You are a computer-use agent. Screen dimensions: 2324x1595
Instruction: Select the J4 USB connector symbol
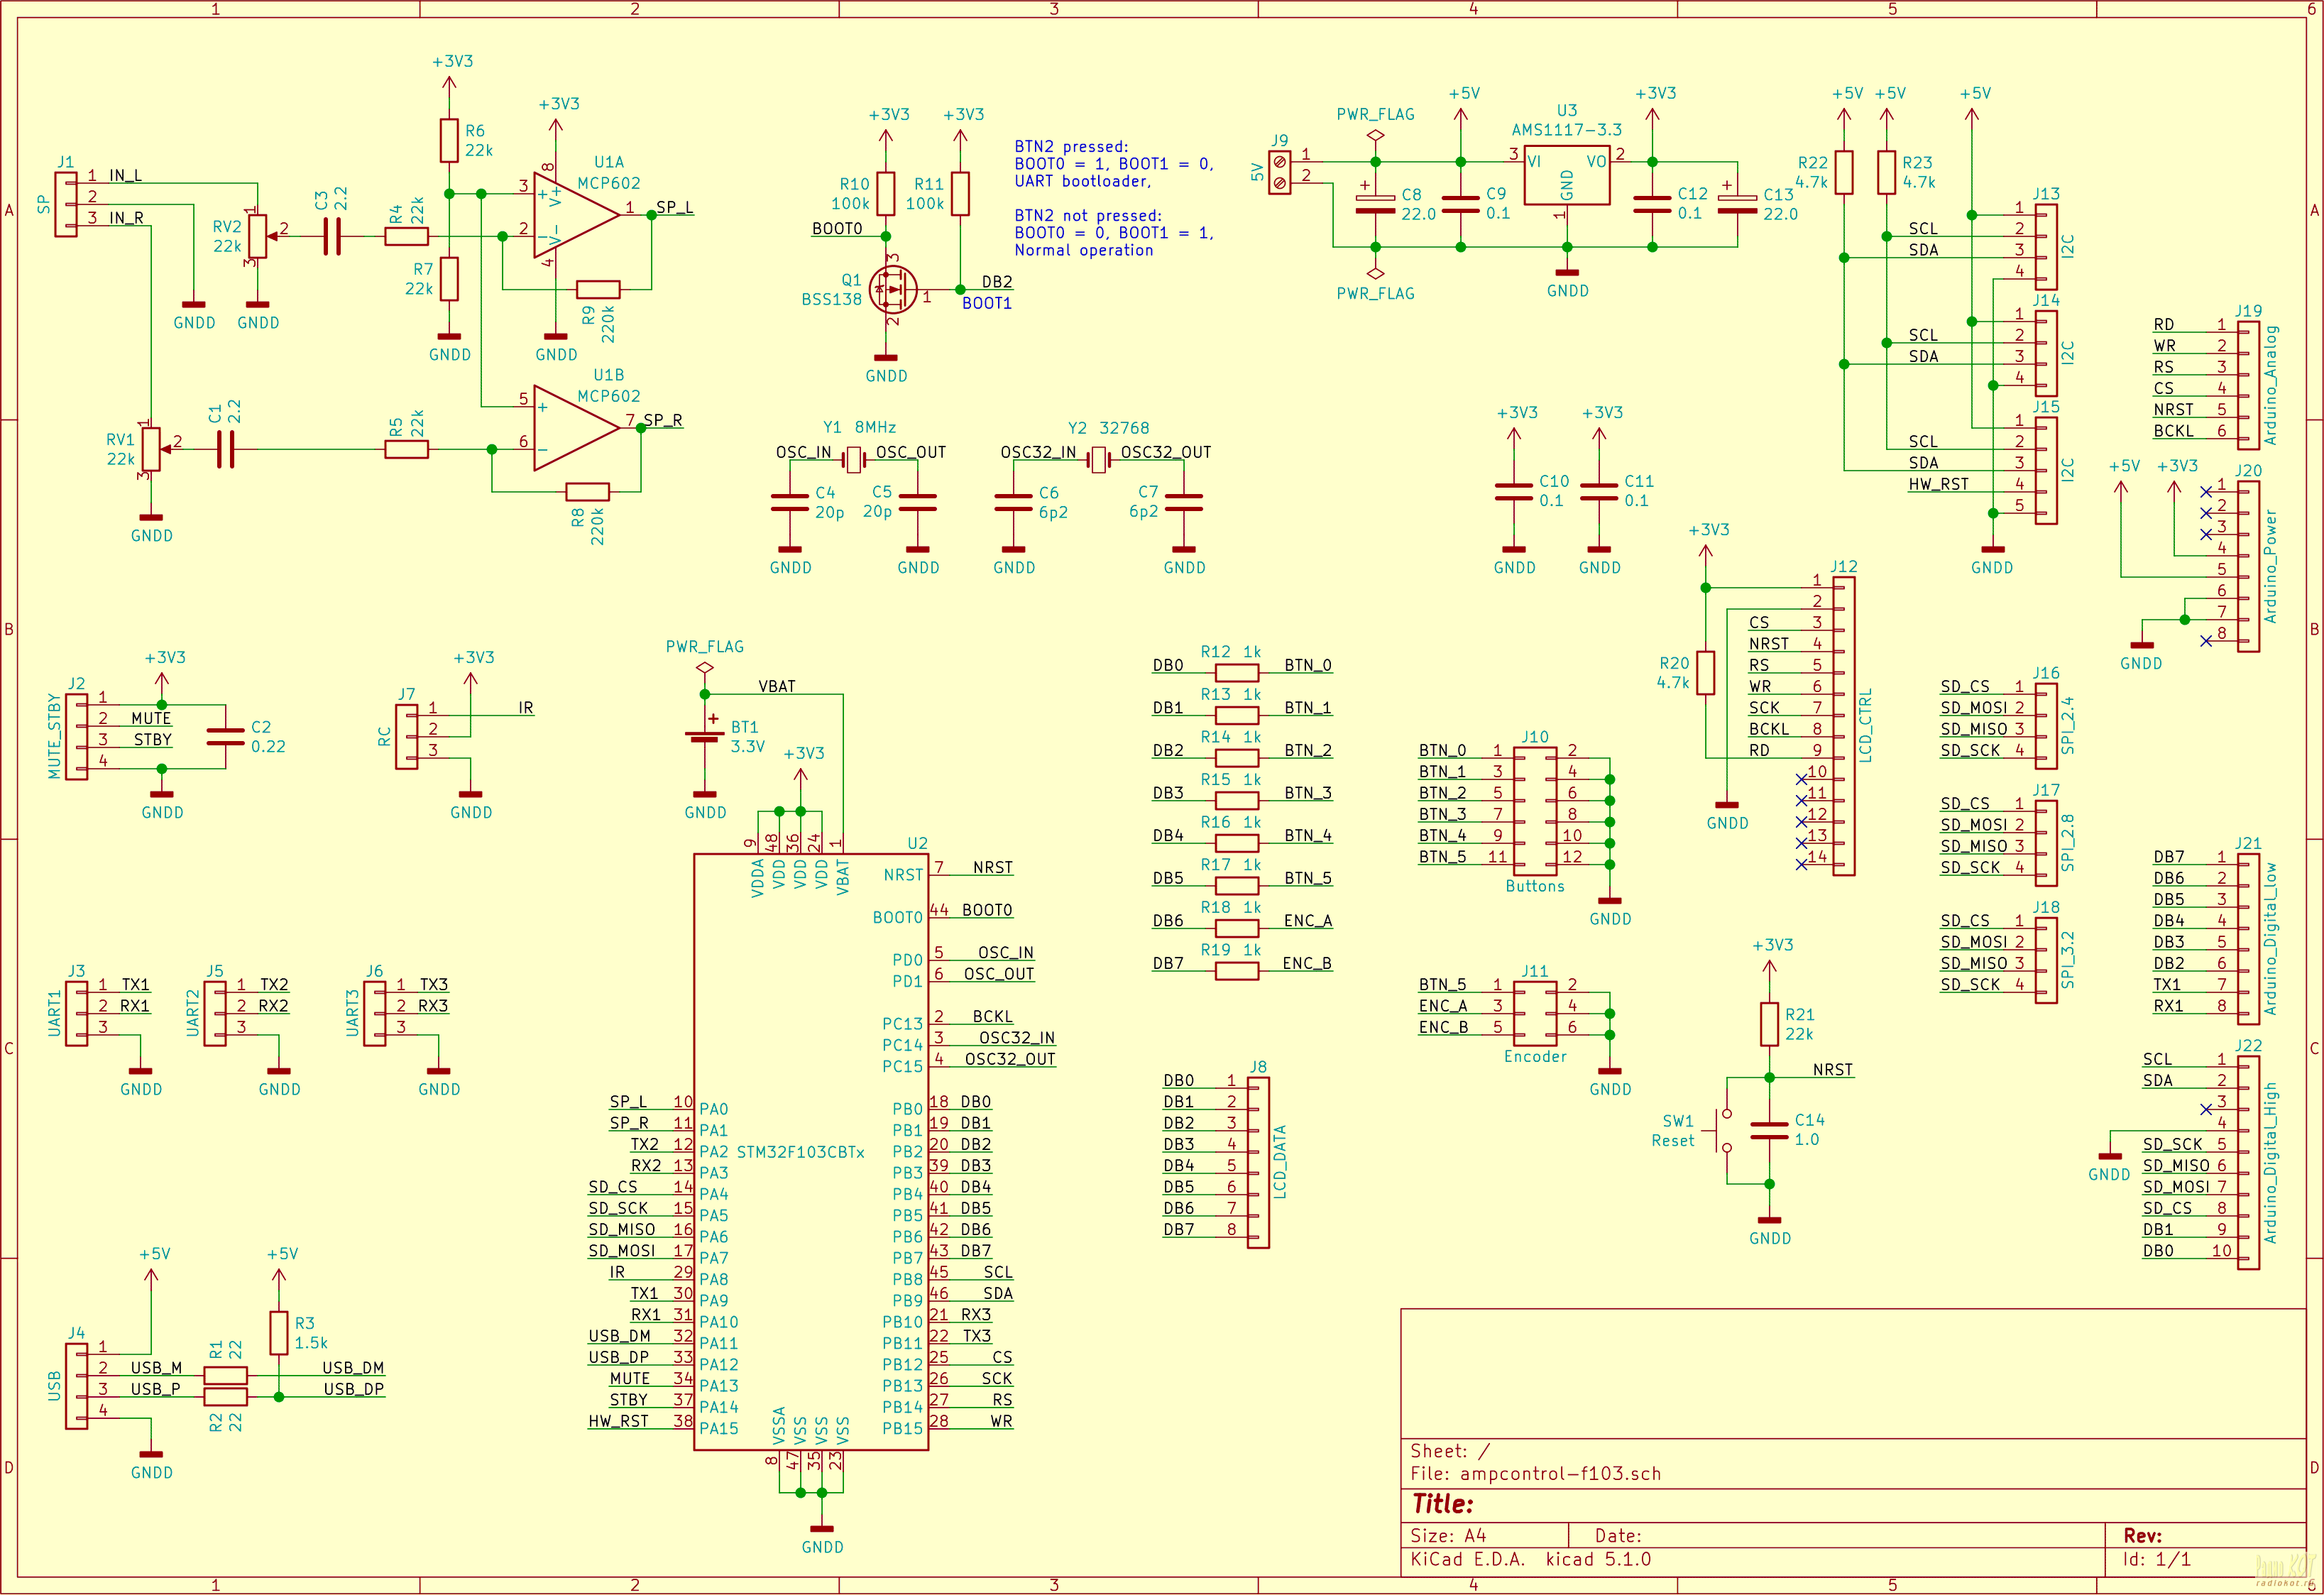click(x=76, y=1386)
